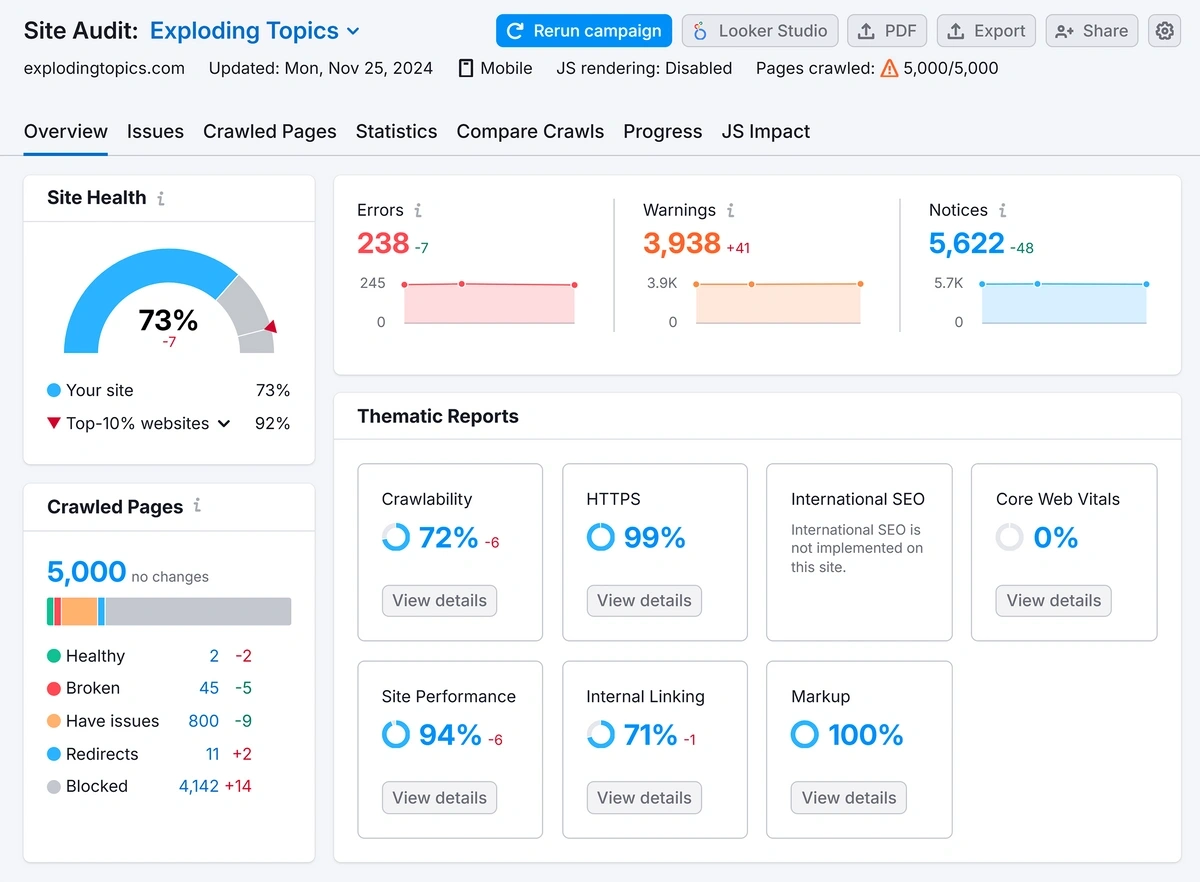The width and height of the screenshot is (1200, 882).
Task: Click the 3,938 warnings count
Action: (682, 243)
